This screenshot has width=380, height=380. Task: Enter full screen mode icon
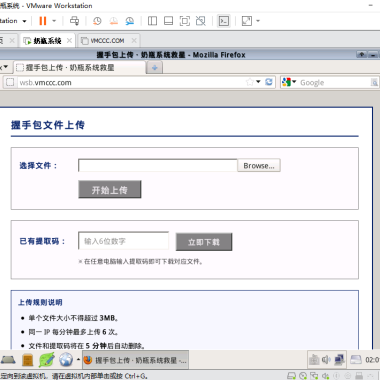coord(184,21)
